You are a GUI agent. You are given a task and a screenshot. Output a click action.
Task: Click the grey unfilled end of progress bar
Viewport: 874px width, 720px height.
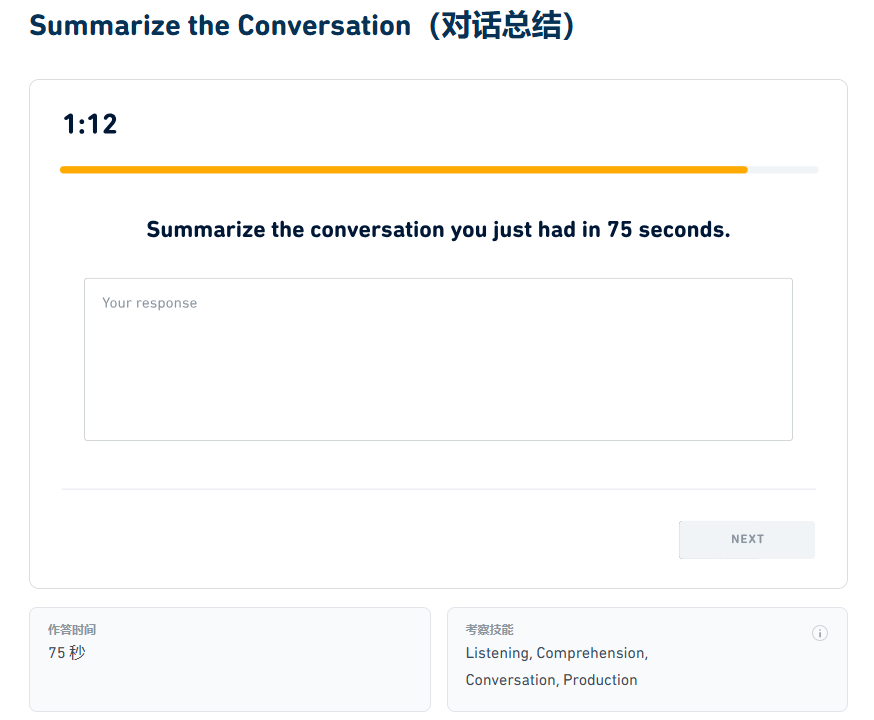pos(783,170)
